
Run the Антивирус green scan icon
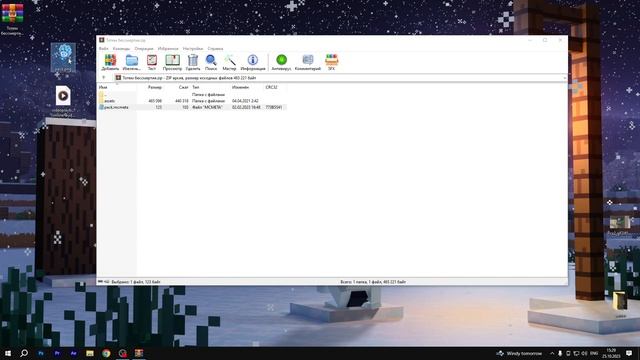(x=281, y=62)
